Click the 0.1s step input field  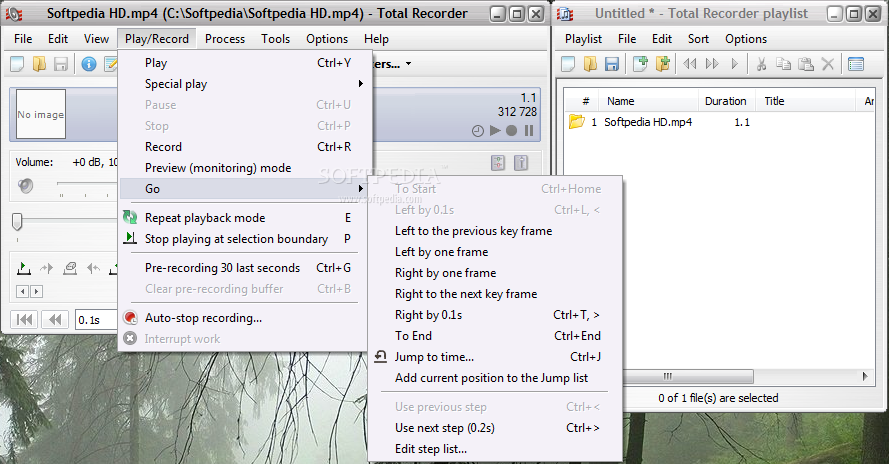tap(96, 320)
